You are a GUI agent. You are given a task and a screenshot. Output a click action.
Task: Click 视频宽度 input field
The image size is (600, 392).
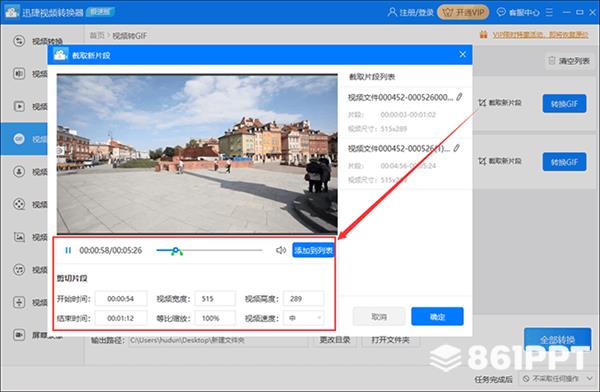click(x=215, y=299)
